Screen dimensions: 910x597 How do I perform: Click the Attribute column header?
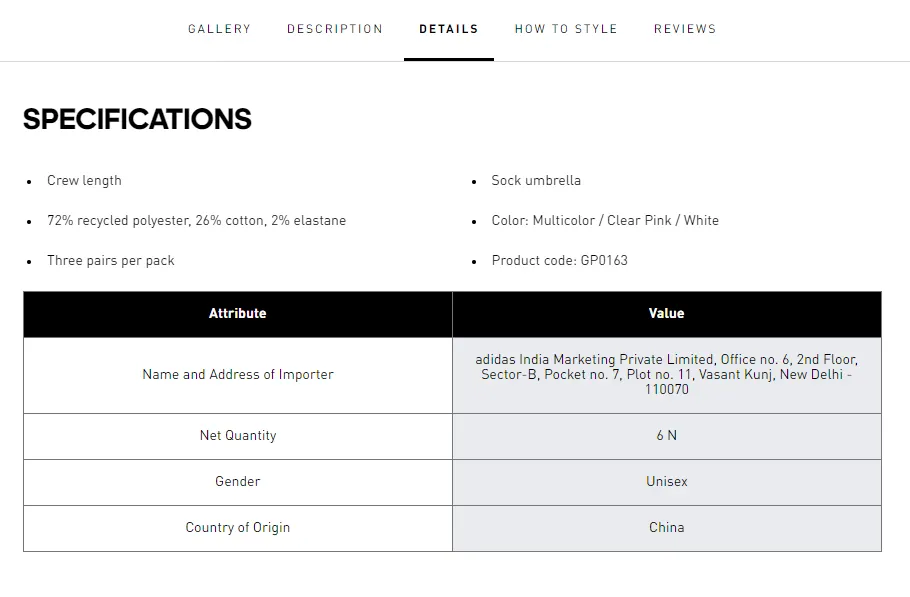coord(238,314)
